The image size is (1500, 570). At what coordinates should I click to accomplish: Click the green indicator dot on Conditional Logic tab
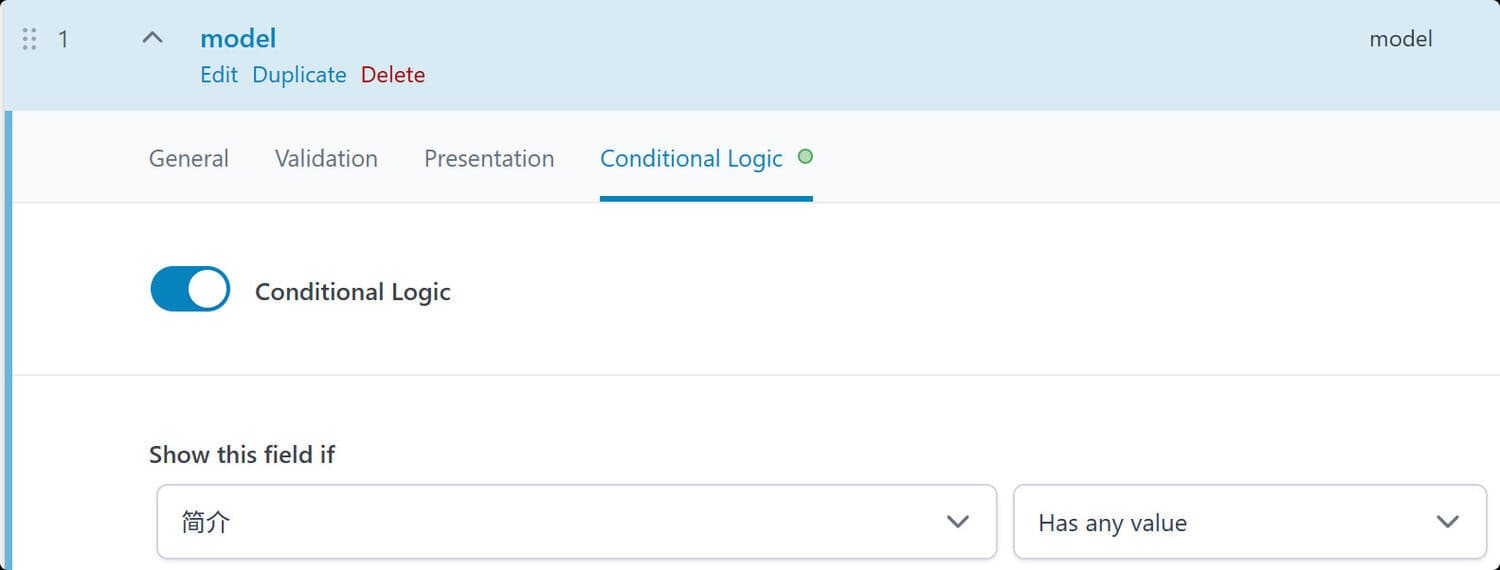805,157
